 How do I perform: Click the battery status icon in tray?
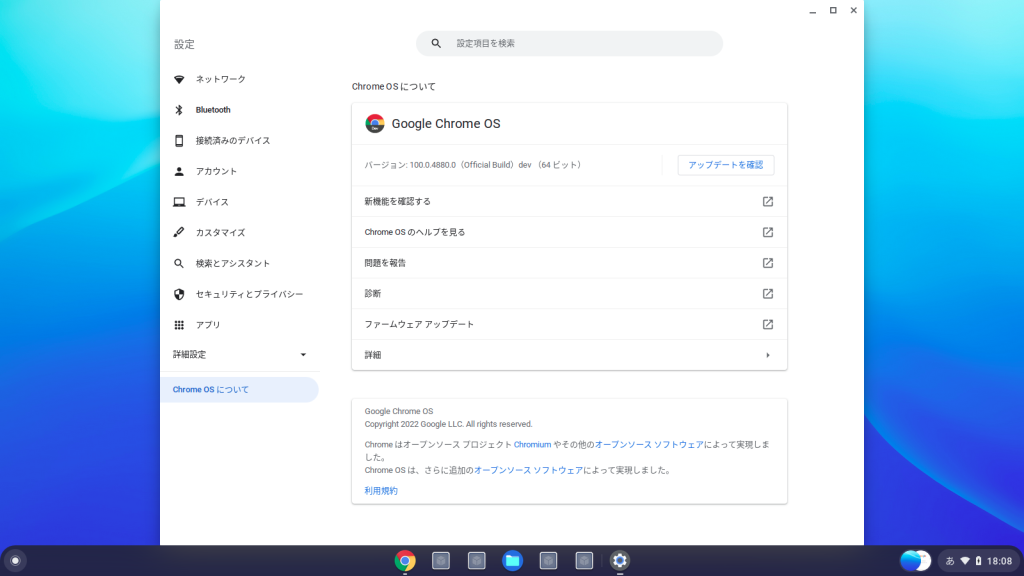(978, 561)
